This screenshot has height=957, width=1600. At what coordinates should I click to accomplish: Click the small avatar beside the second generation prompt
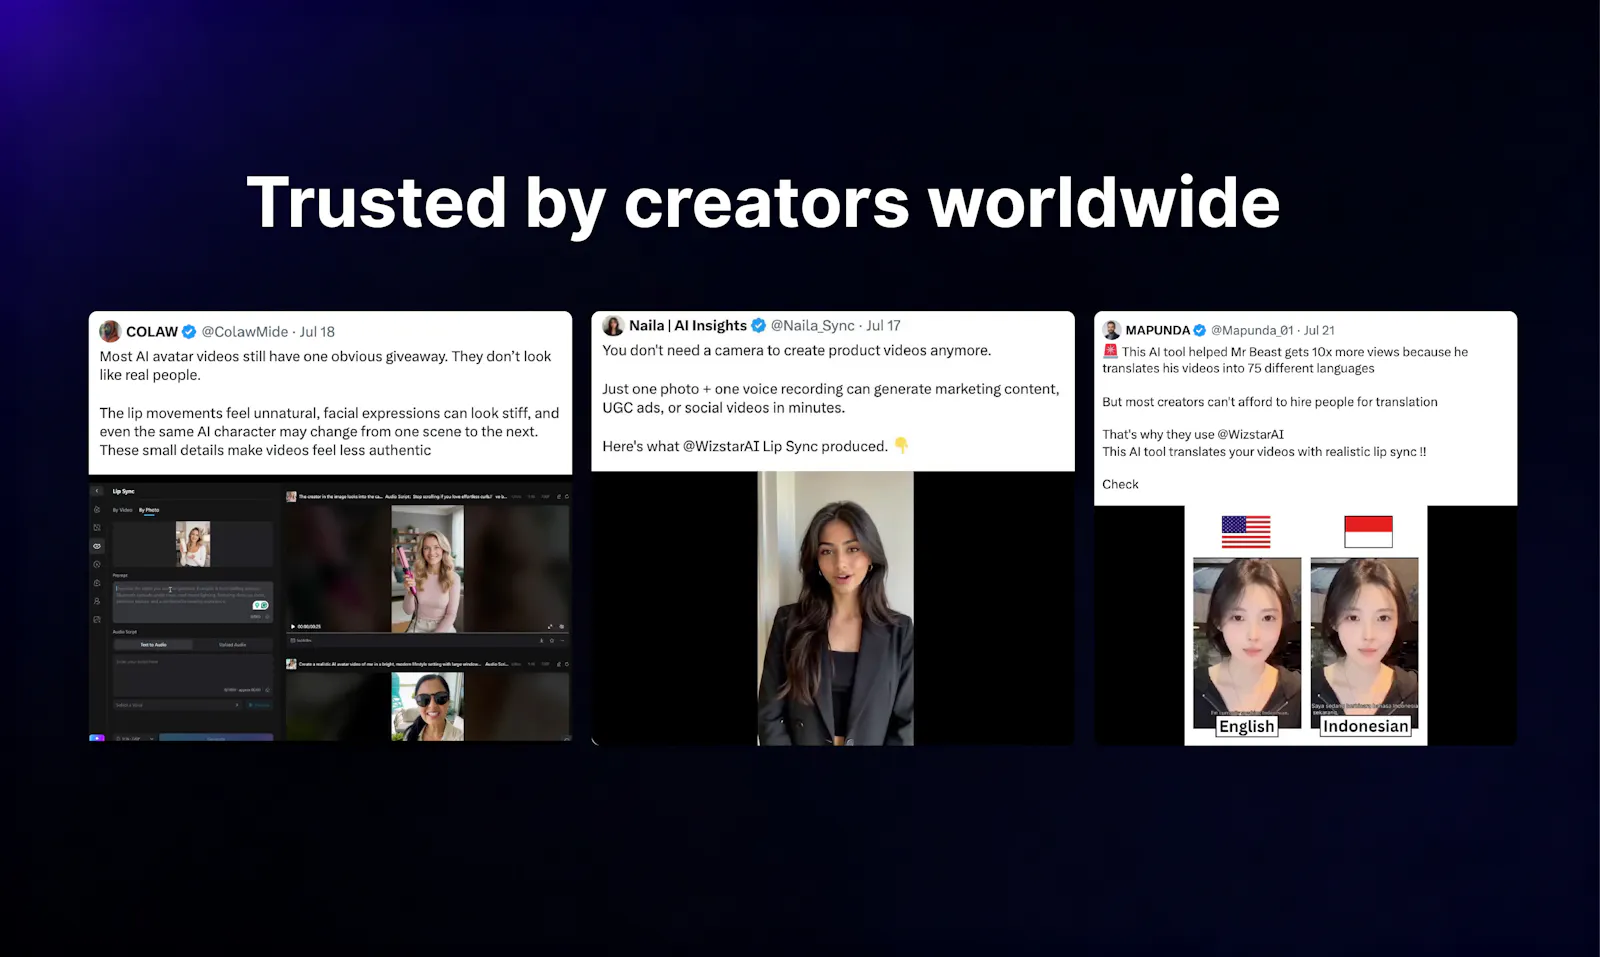click(x=291, y=664)
